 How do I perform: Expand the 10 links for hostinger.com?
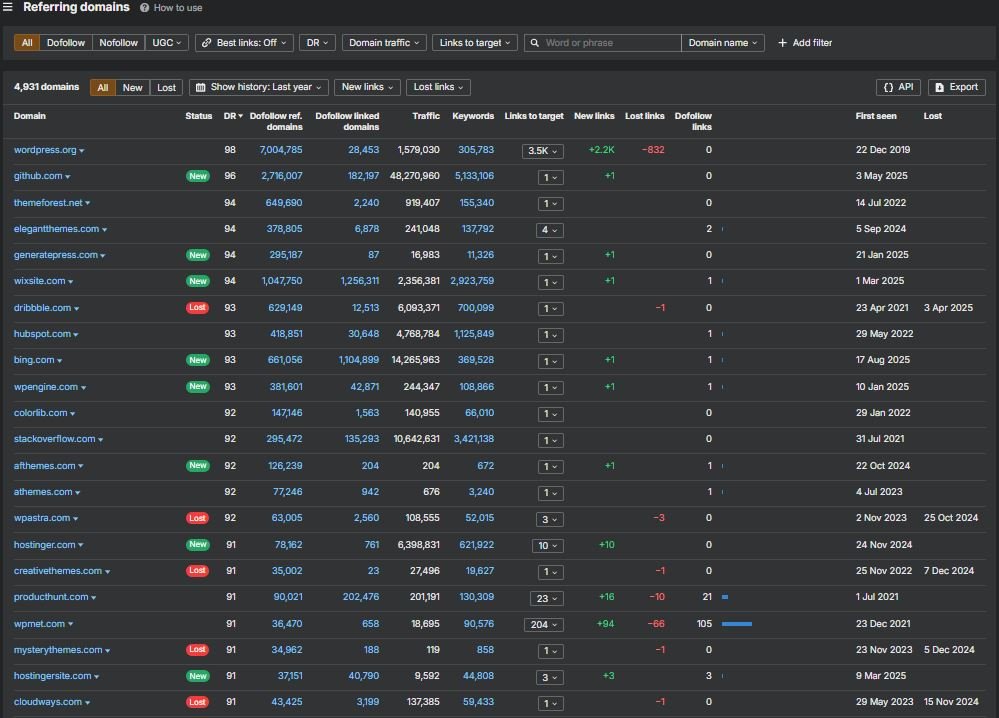pyautogui.click(x=547, y=546)
